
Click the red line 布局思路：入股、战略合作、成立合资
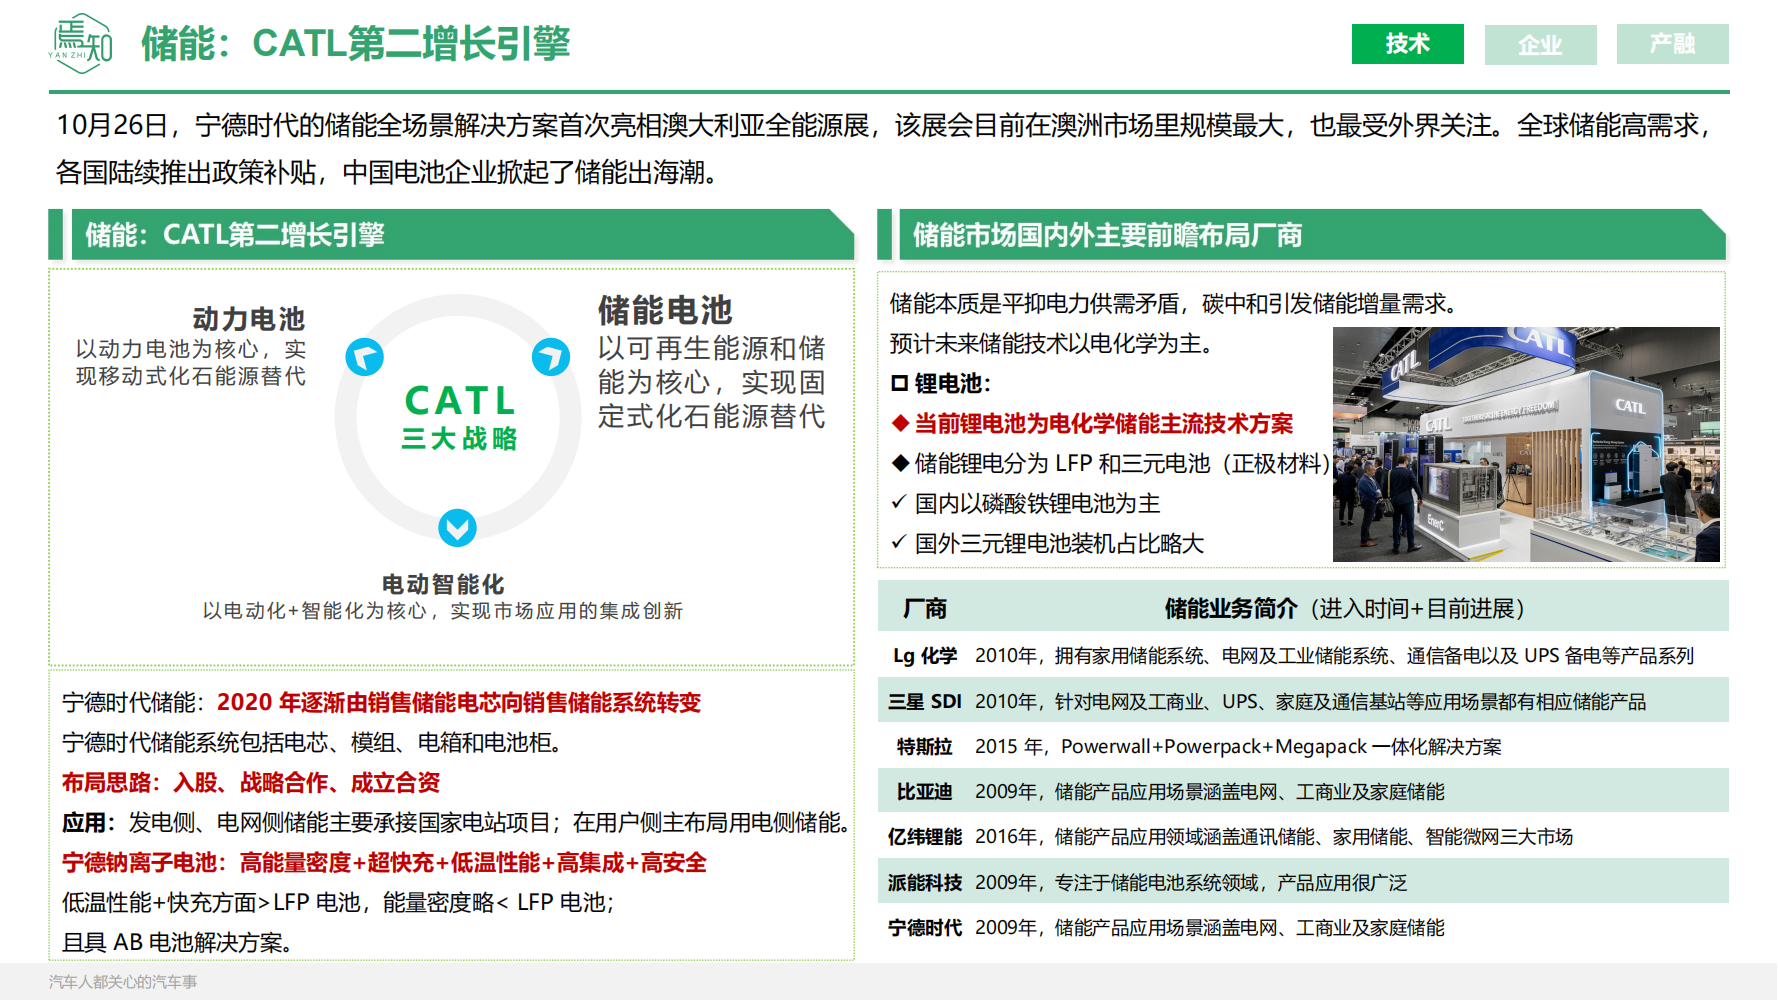pyautogui.click(x=251, y=782)
